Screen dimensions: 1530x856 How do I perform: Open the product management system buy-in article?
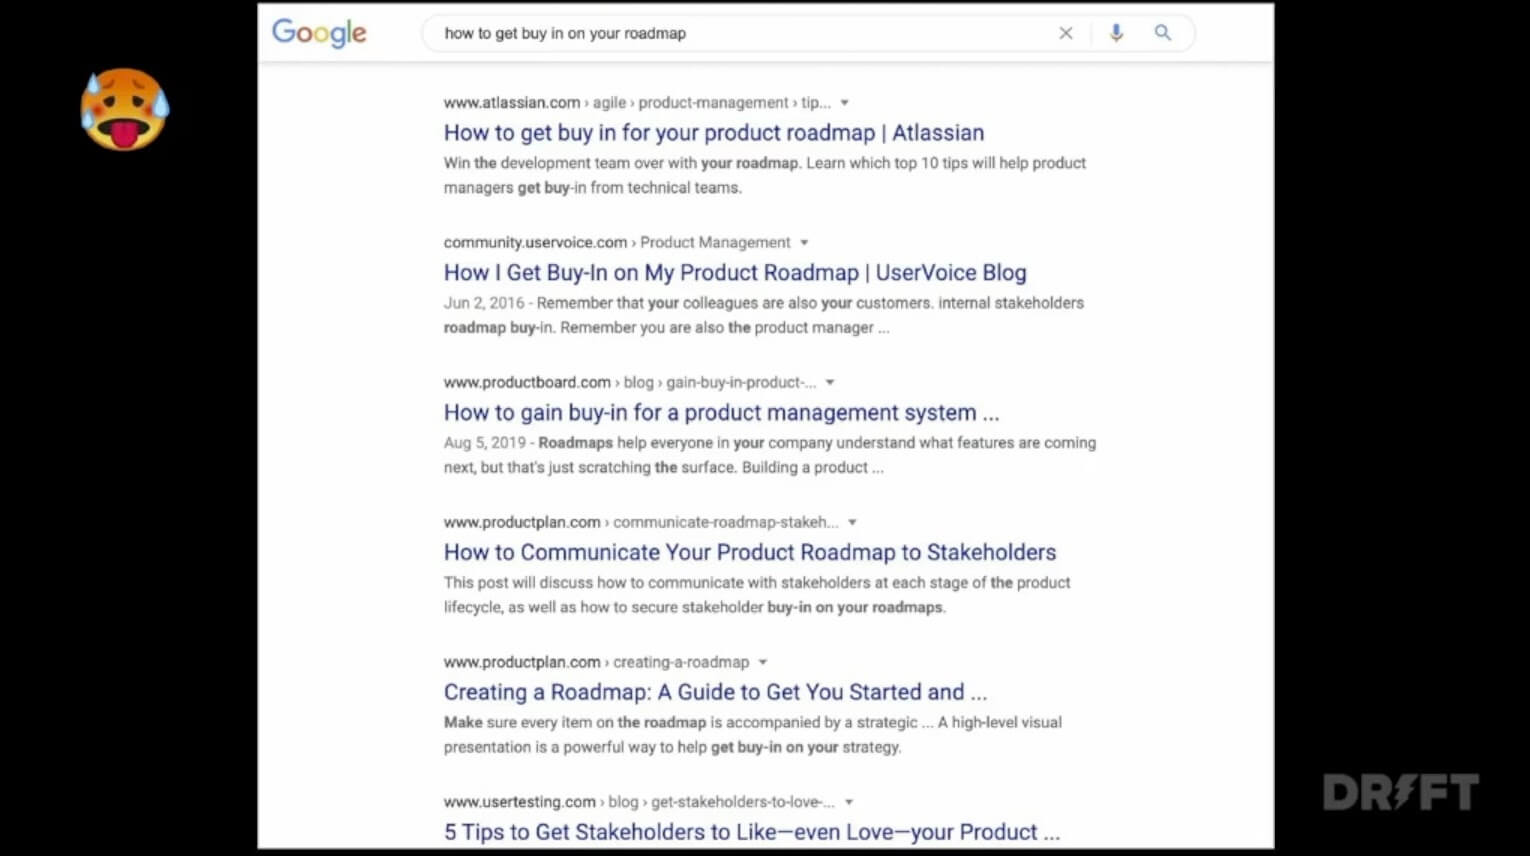(x=722, y=412)
